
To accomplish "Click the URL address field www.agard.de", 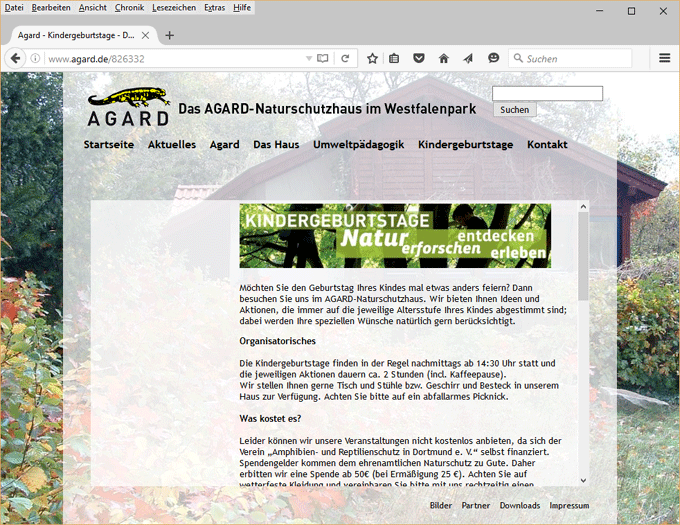I will (173, 59).
